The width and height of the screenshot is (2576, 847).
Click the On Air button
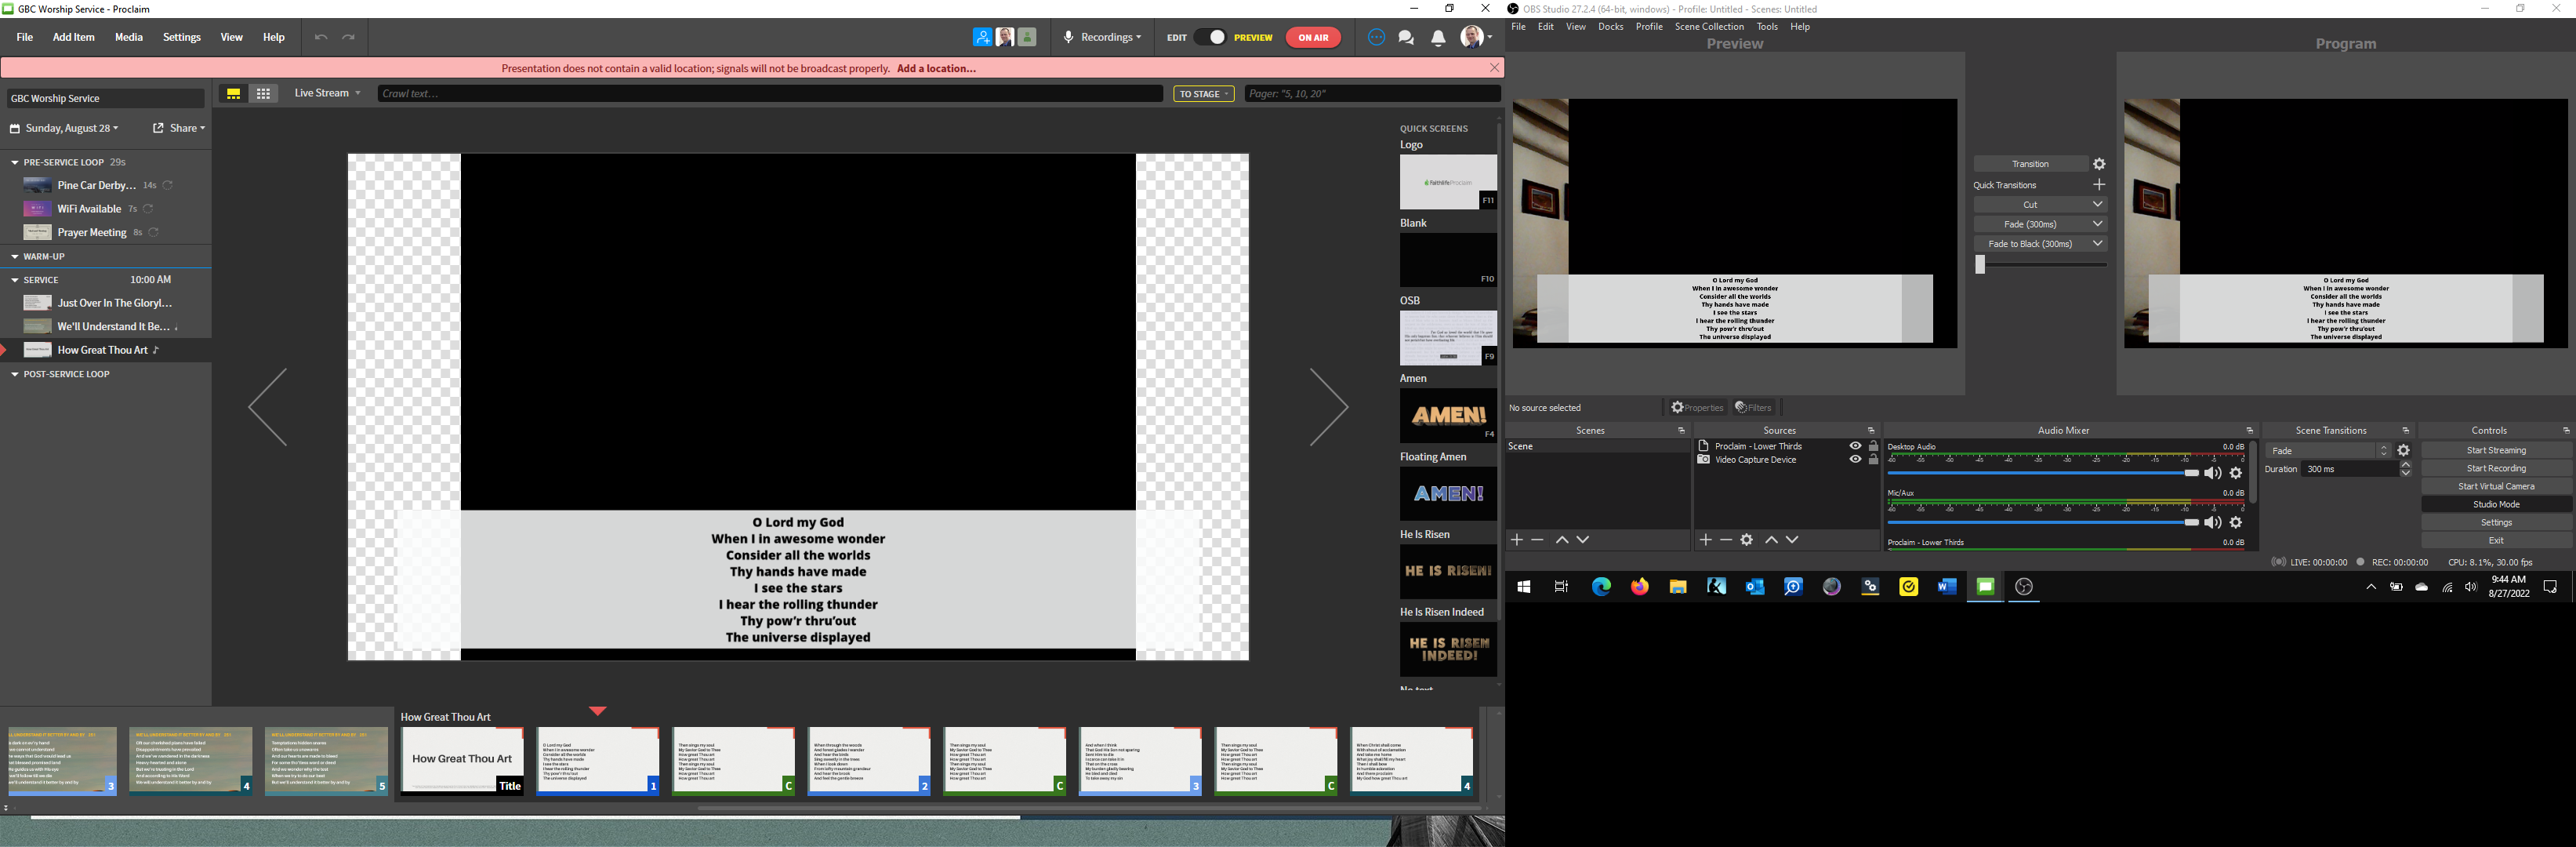(1312, 38)
